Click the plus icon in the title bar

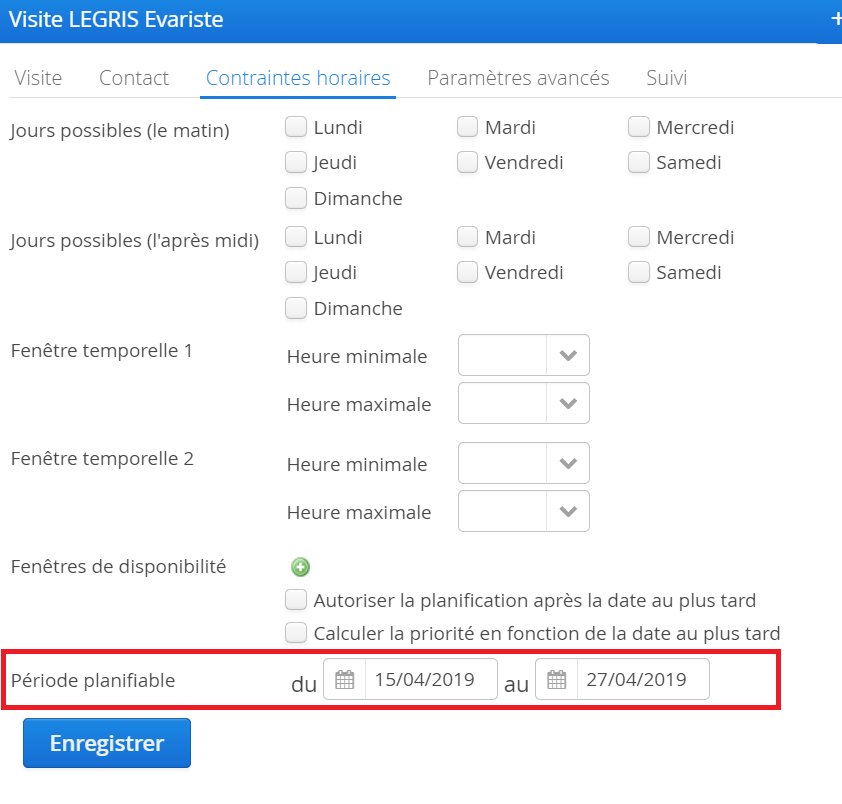(836, 19)
